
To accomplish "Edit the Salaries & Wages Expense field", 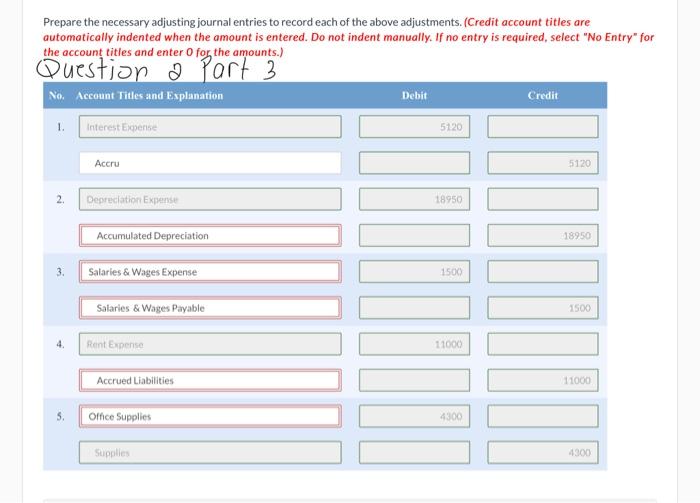I will tap(210, 271).
